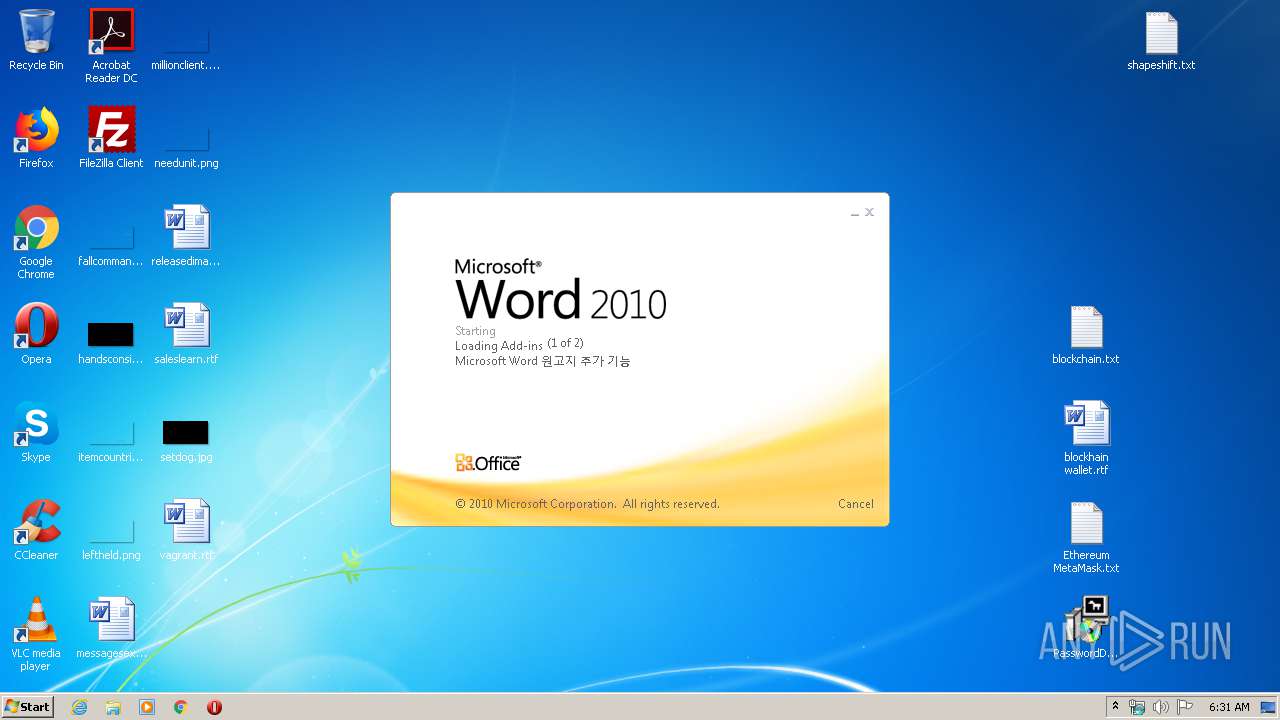The width and height of the screenshot is (1280, 720).
Task: Show hidden tray icons arrow
Action: (1115, 707)
